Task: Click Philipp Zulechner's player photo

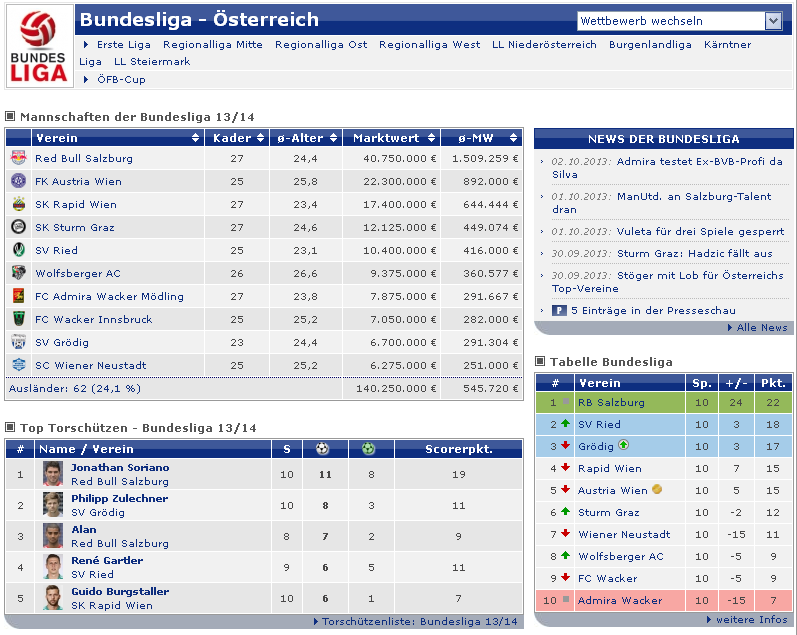Action: [x=53, y=505]
